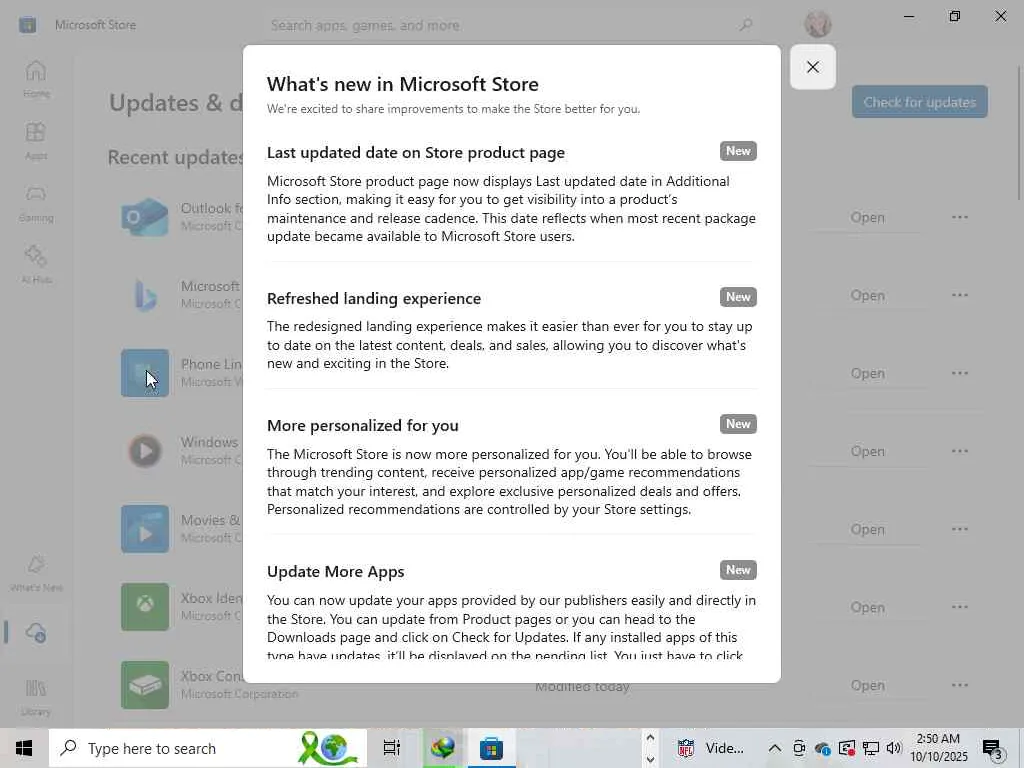
Task: Click the 'Last updated date on Store product page' heading
Action: [x=416, y=153]
